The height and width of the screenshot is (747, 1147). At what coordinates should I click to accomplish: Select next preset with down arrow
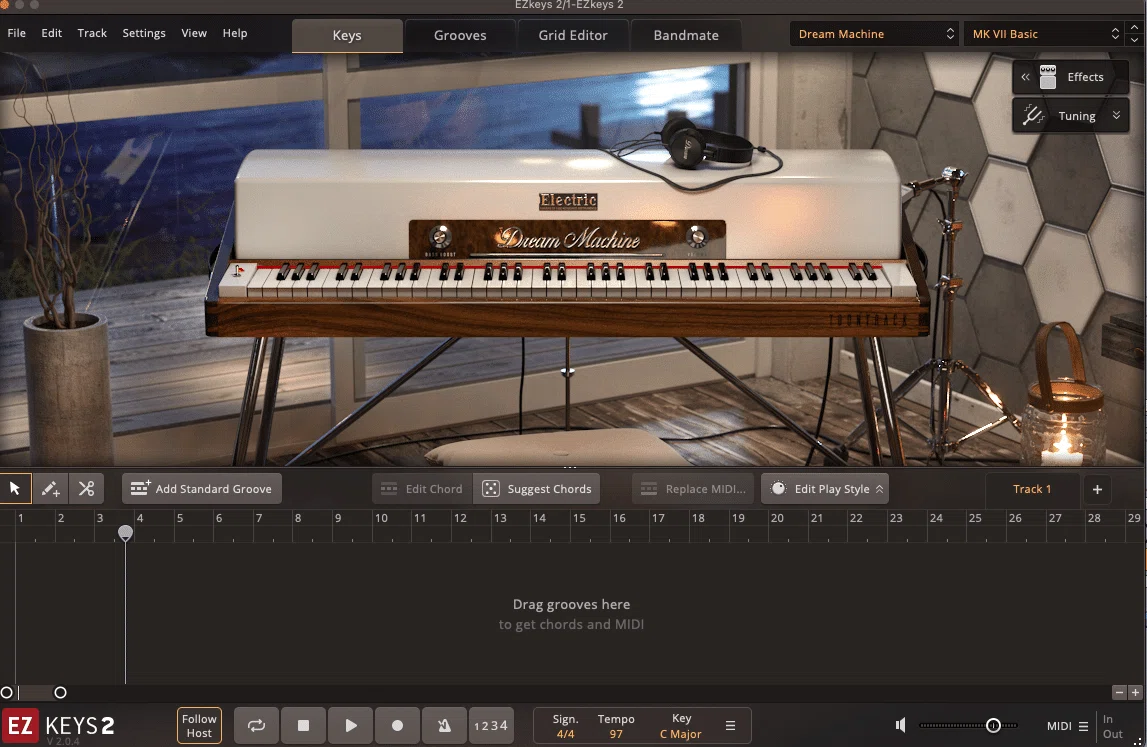click(x=1135, y=40)
